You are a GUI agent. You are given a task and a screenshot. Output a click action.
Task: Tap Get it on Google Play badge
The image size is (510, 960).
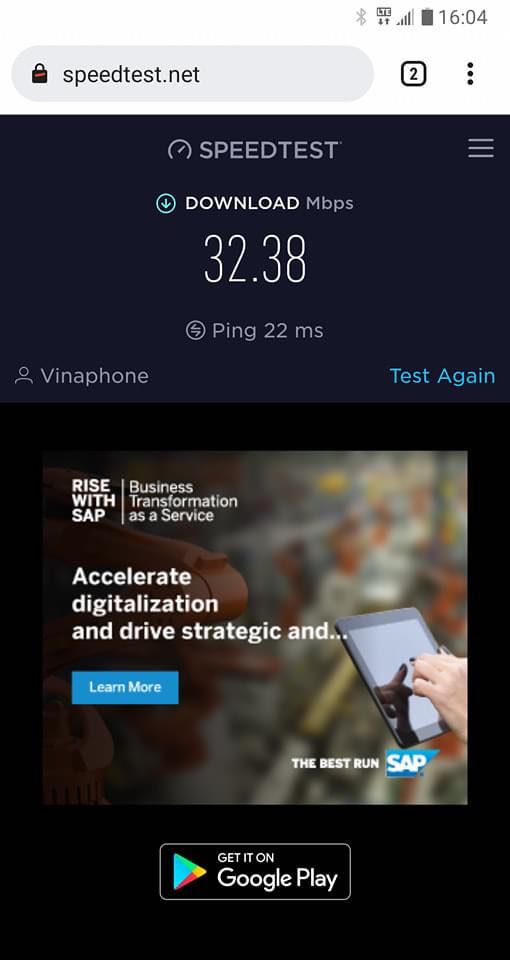(255, 872)
